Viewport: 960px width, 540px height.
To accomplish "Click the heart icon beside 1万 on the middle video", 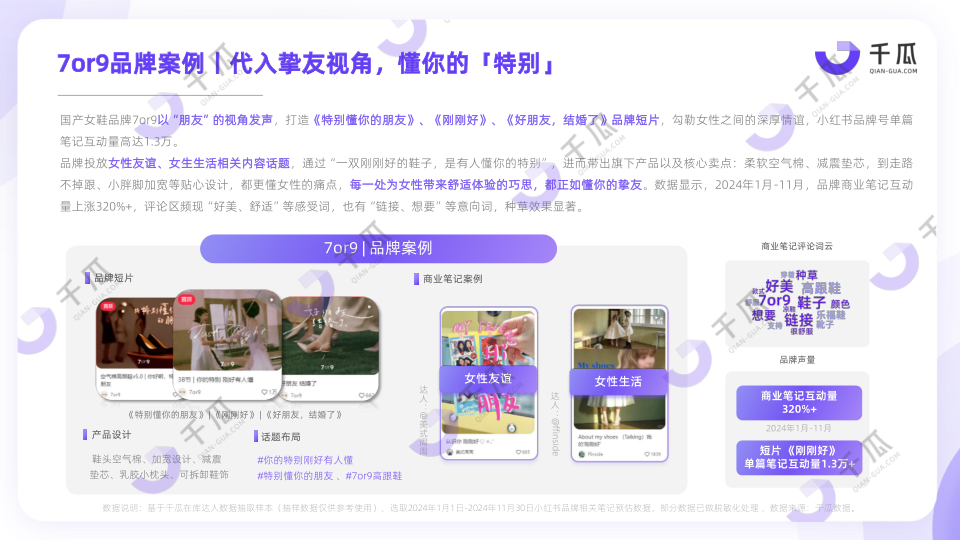I will (x=264, y=392).
